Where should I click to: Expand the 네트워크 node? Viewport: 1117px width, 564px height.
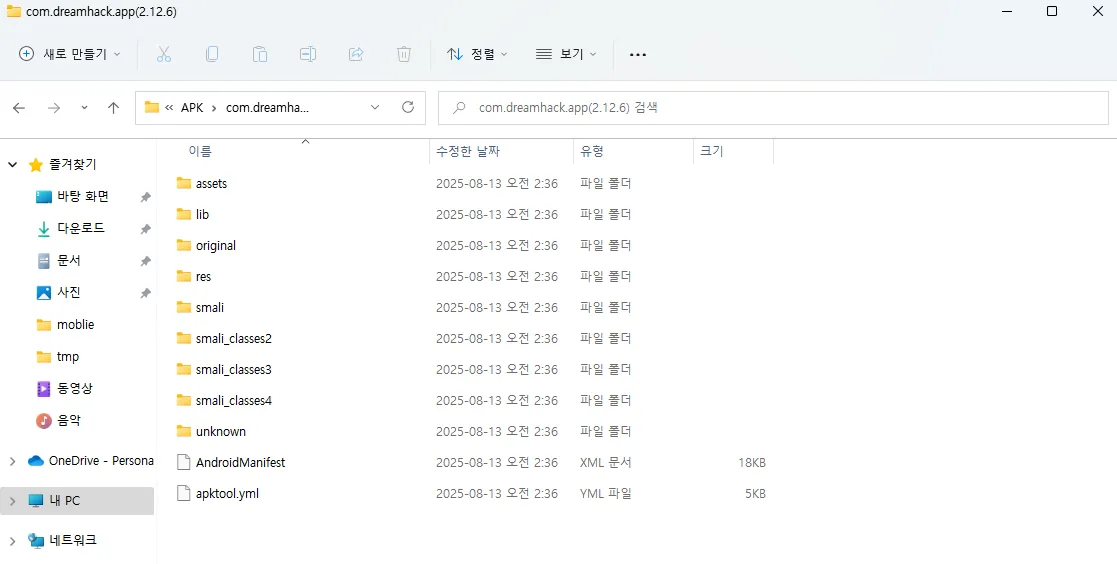coord(12,540)
